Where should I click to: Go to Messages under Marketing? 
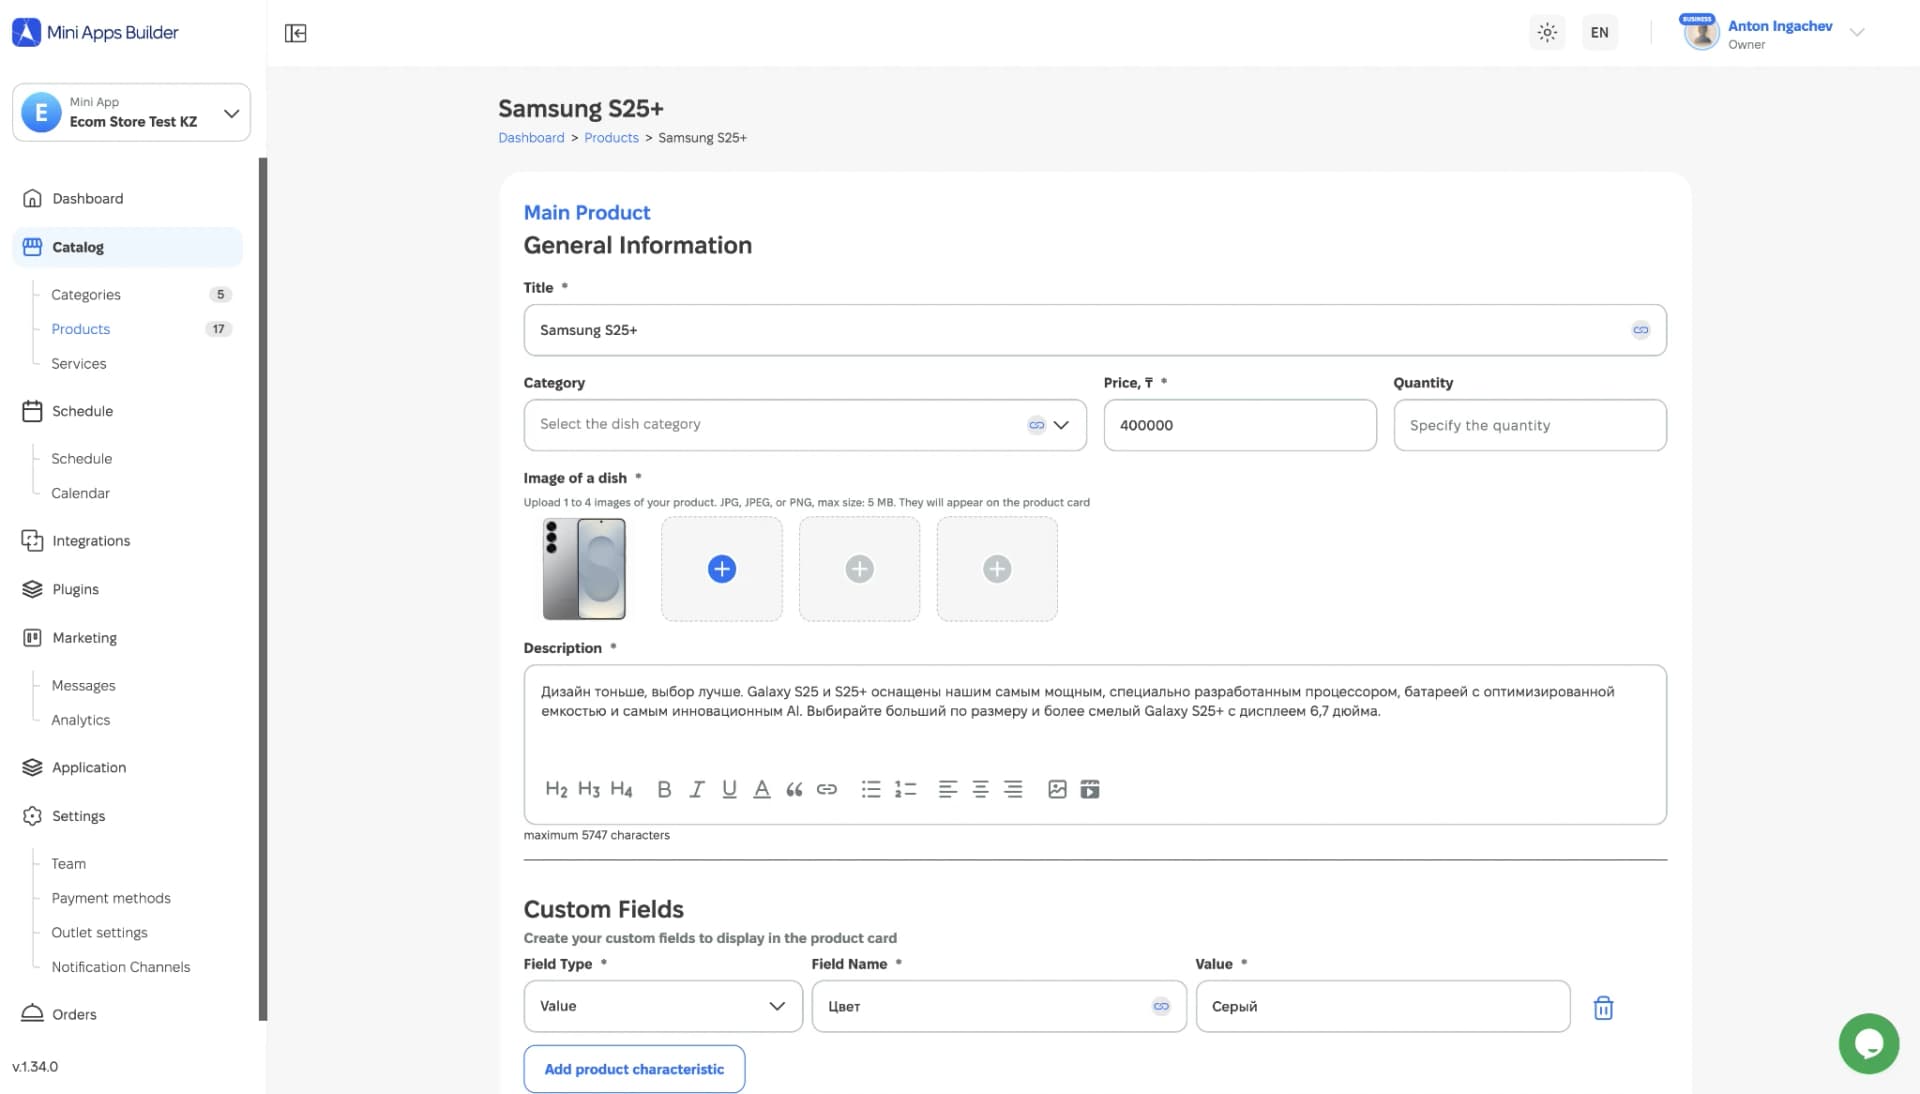[84, 685]
